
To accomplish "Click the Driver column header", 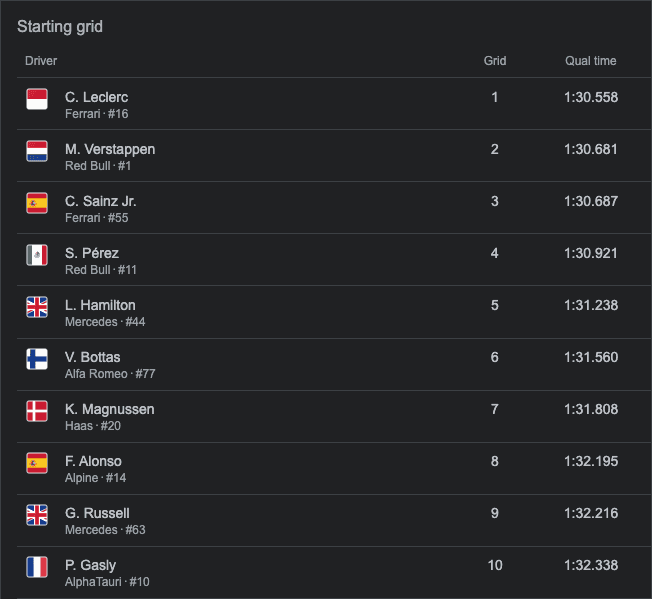I will click(41, 61).
